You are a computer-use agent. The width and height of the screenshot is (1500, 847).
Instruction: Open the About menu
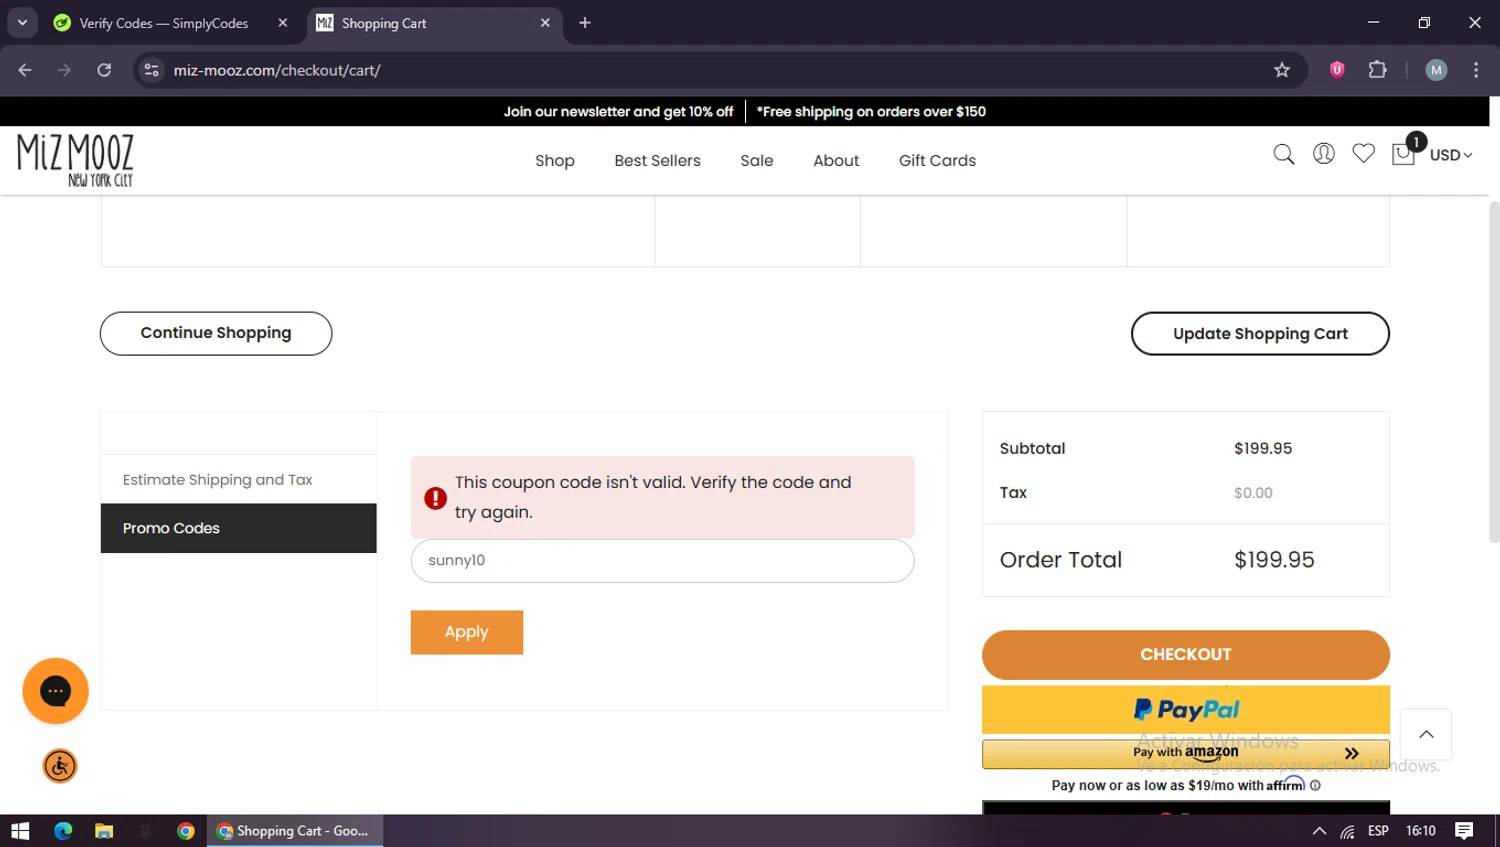click(836, 160)
